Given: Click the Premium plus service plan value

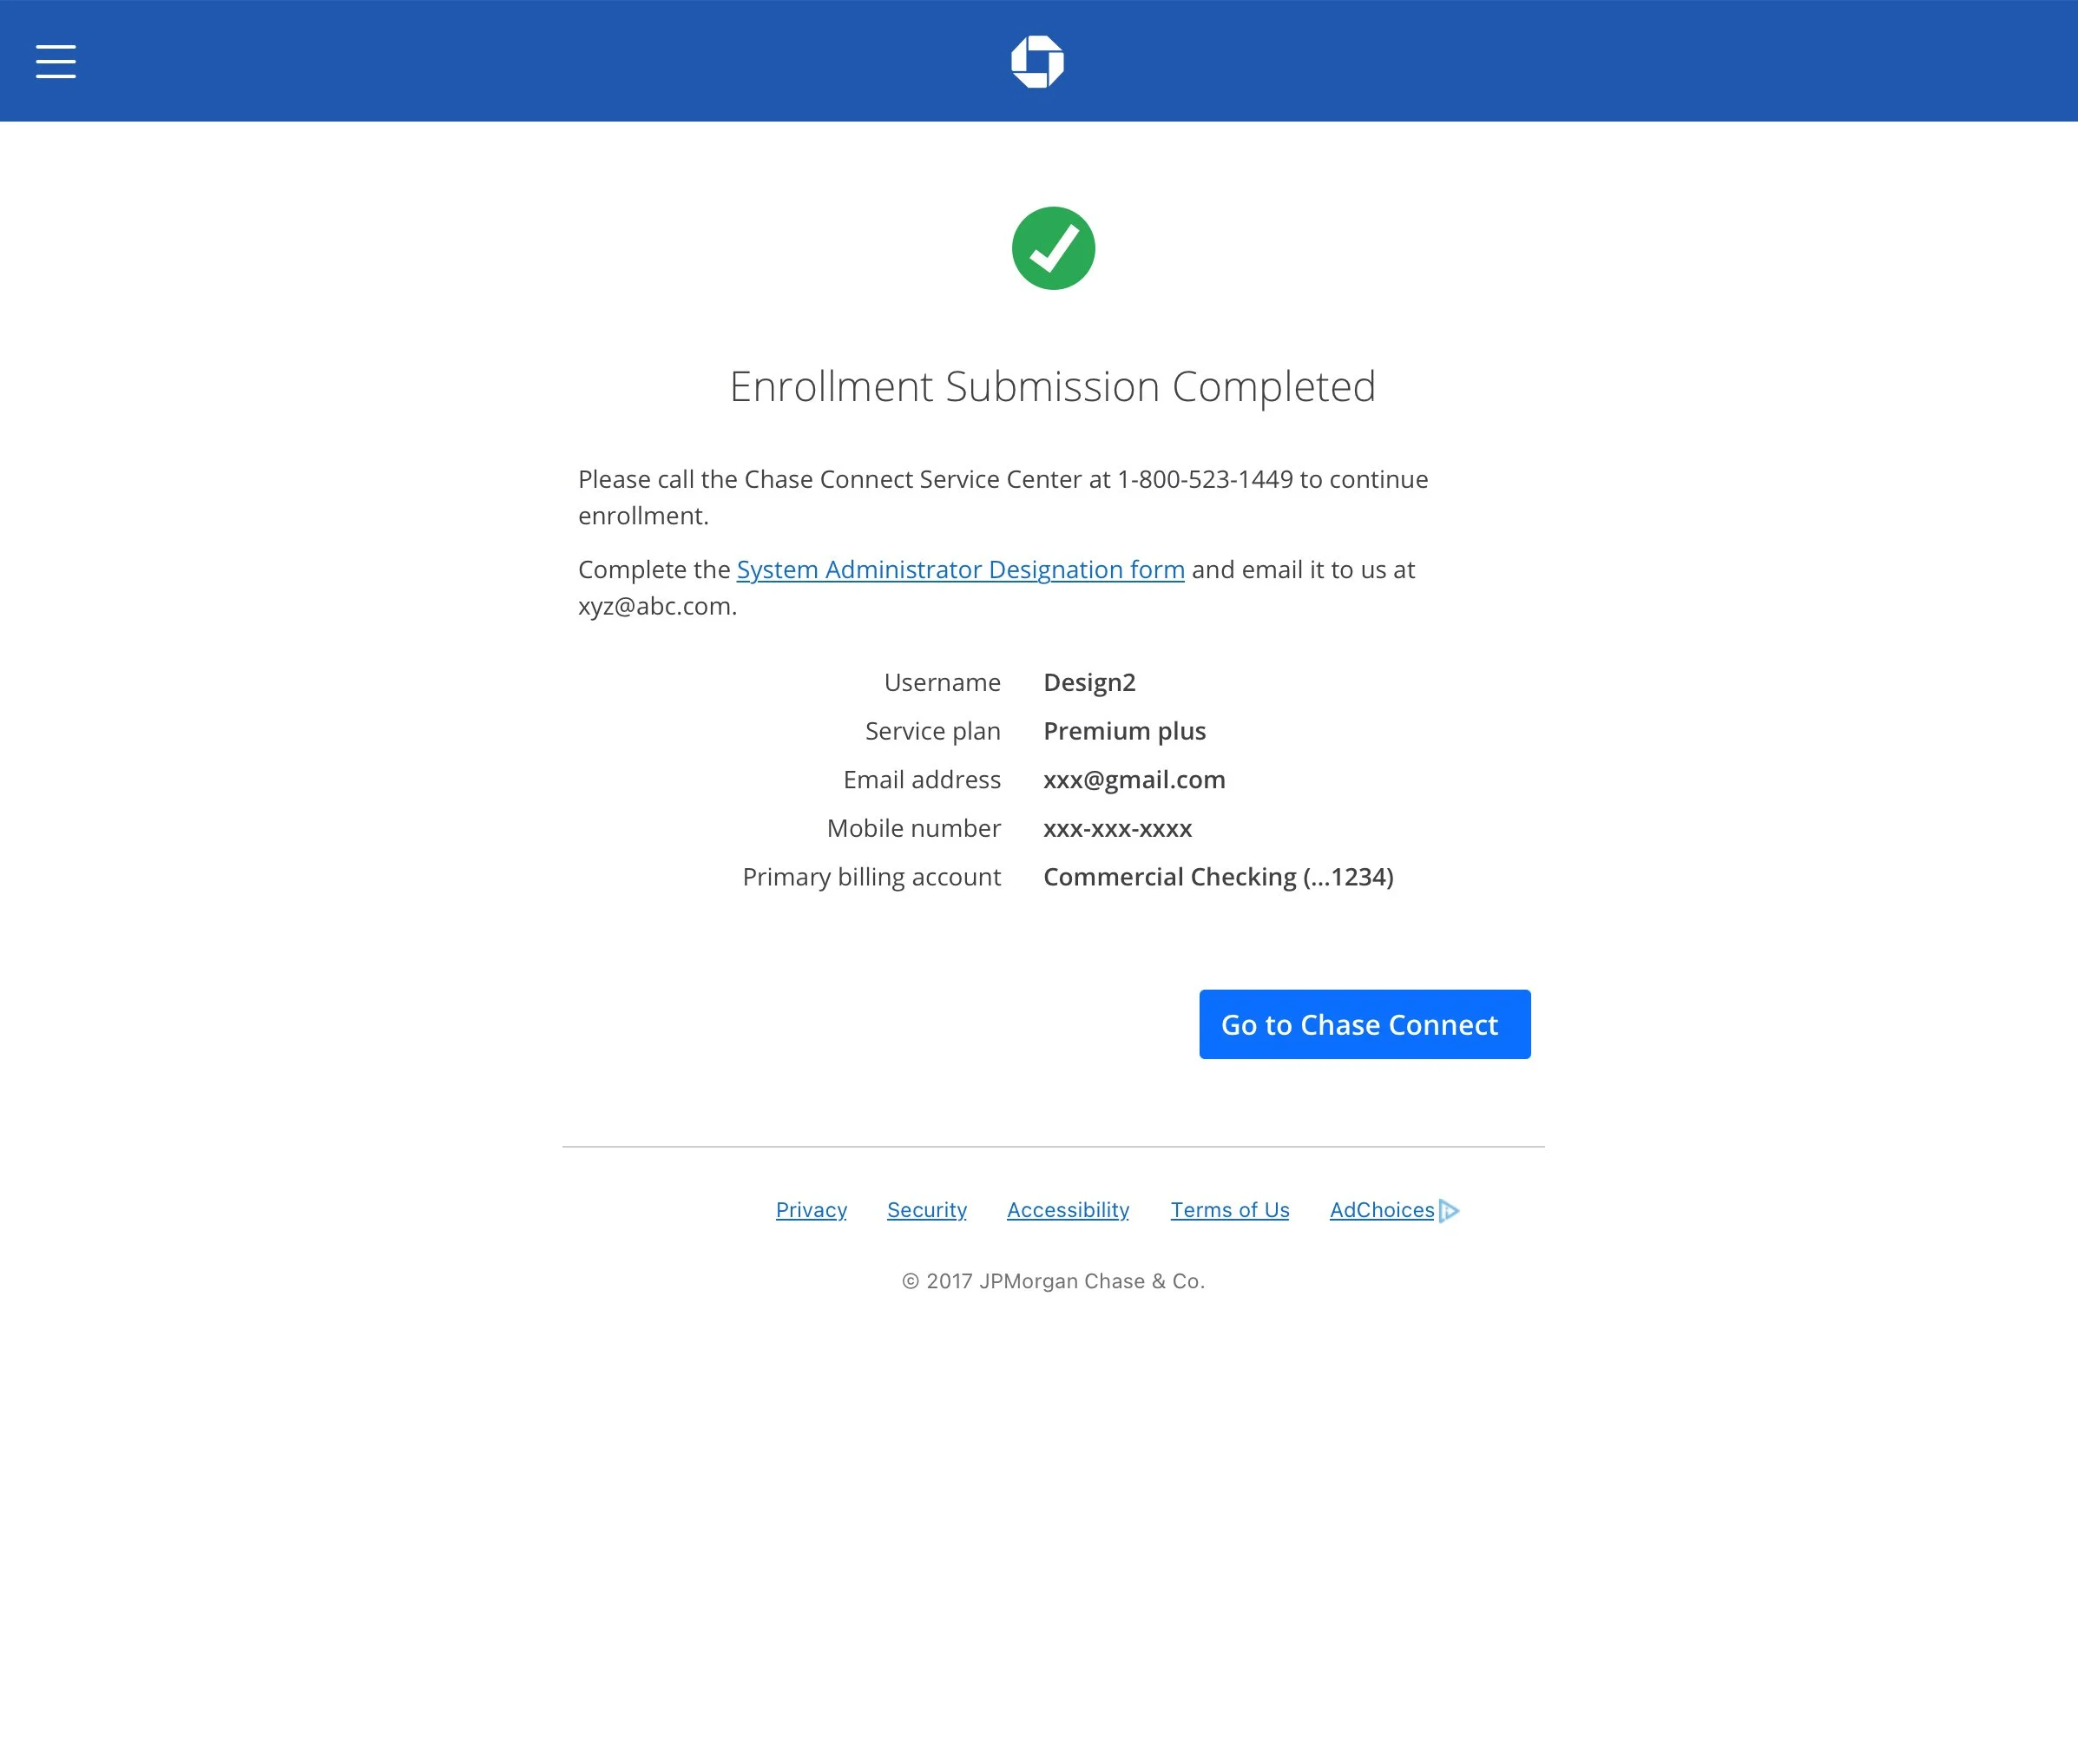Looking at the screenshot, I should [x=1124, y=731].
